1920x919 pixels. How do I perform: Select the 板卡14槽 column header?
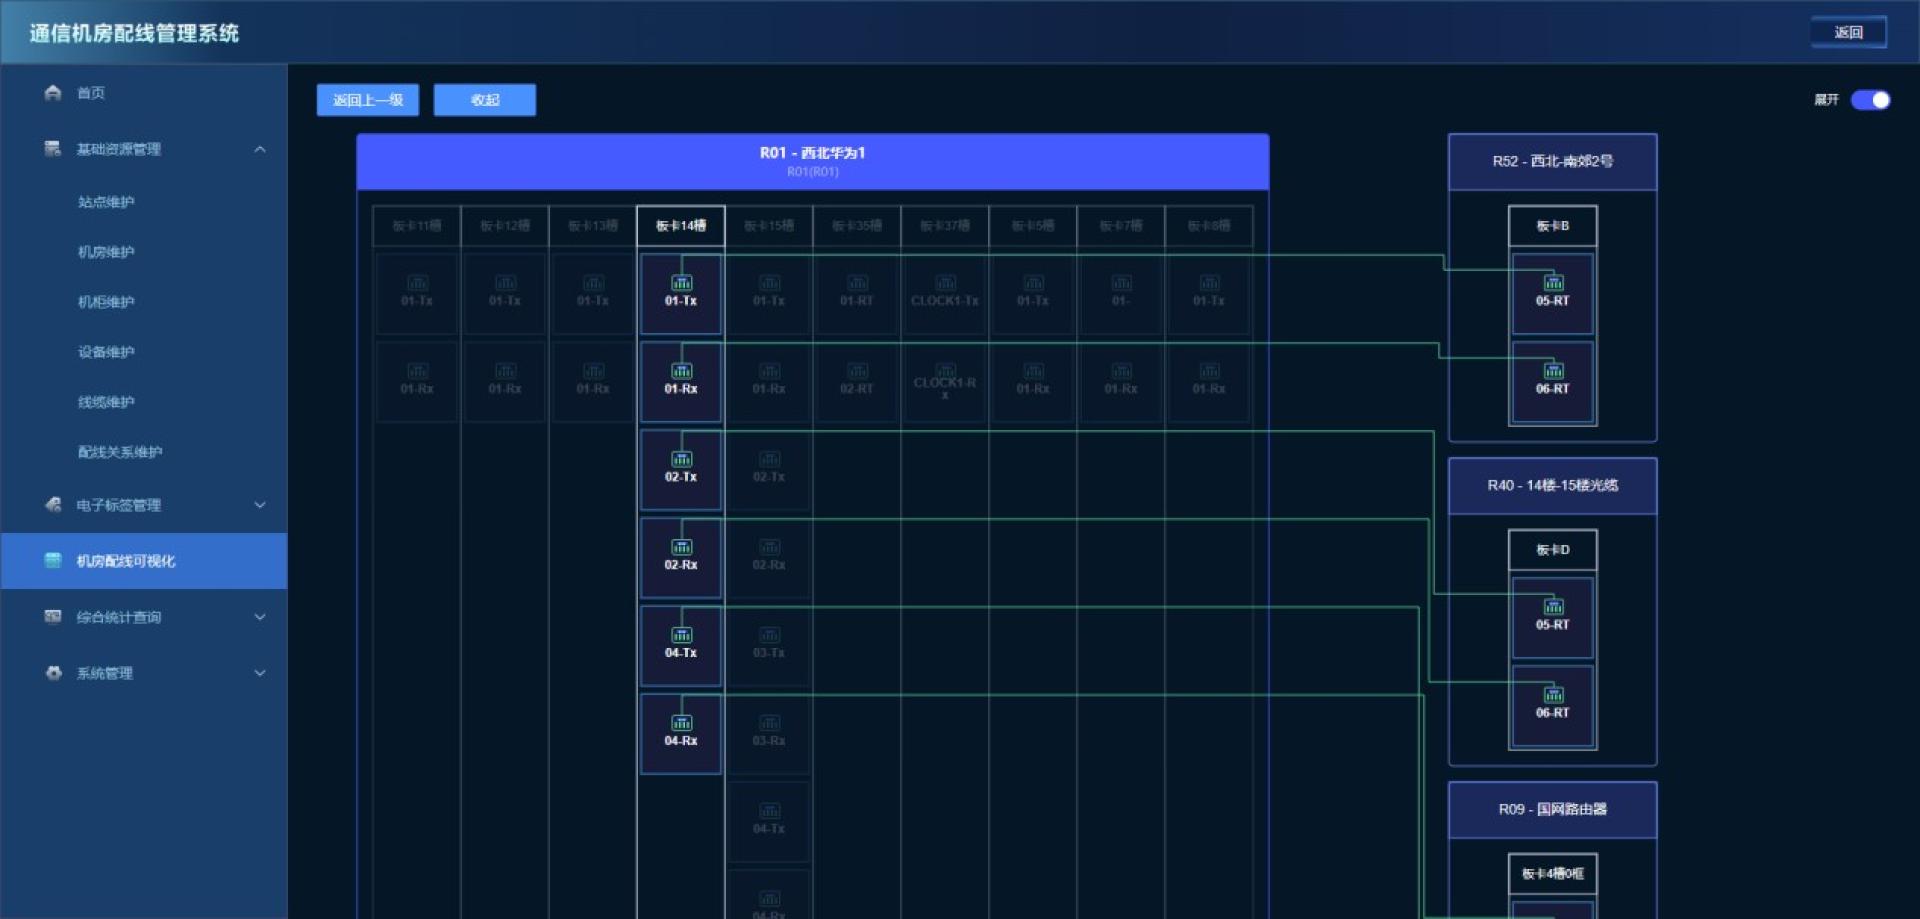681,226
